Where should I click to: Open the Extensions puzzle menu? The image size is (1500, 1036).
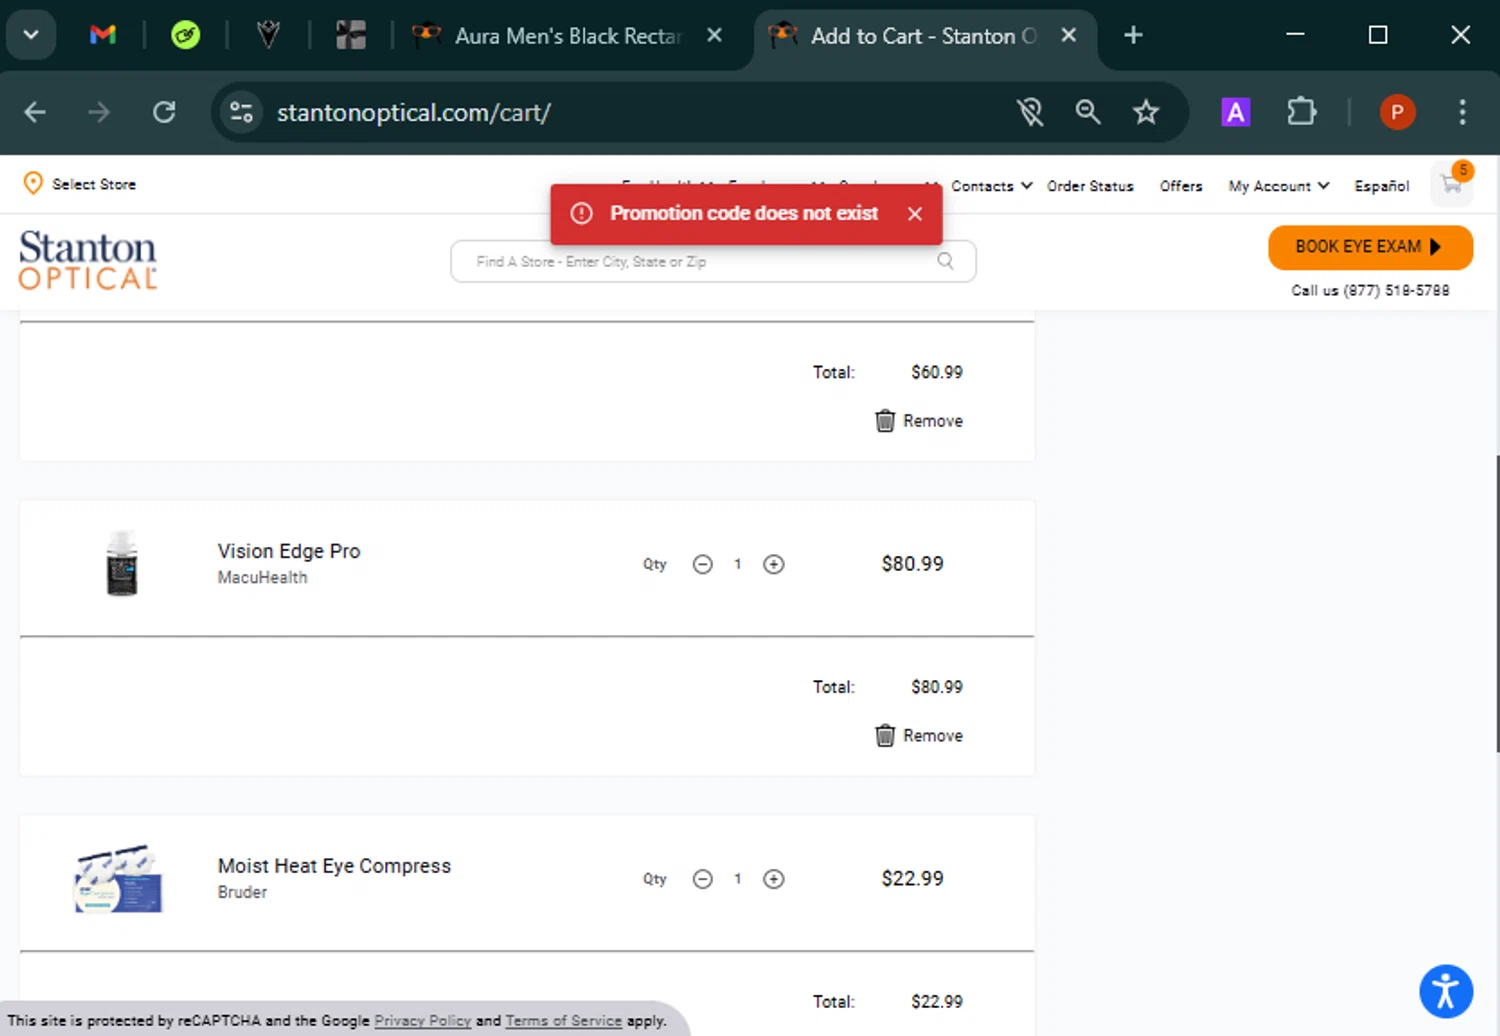1301,112
